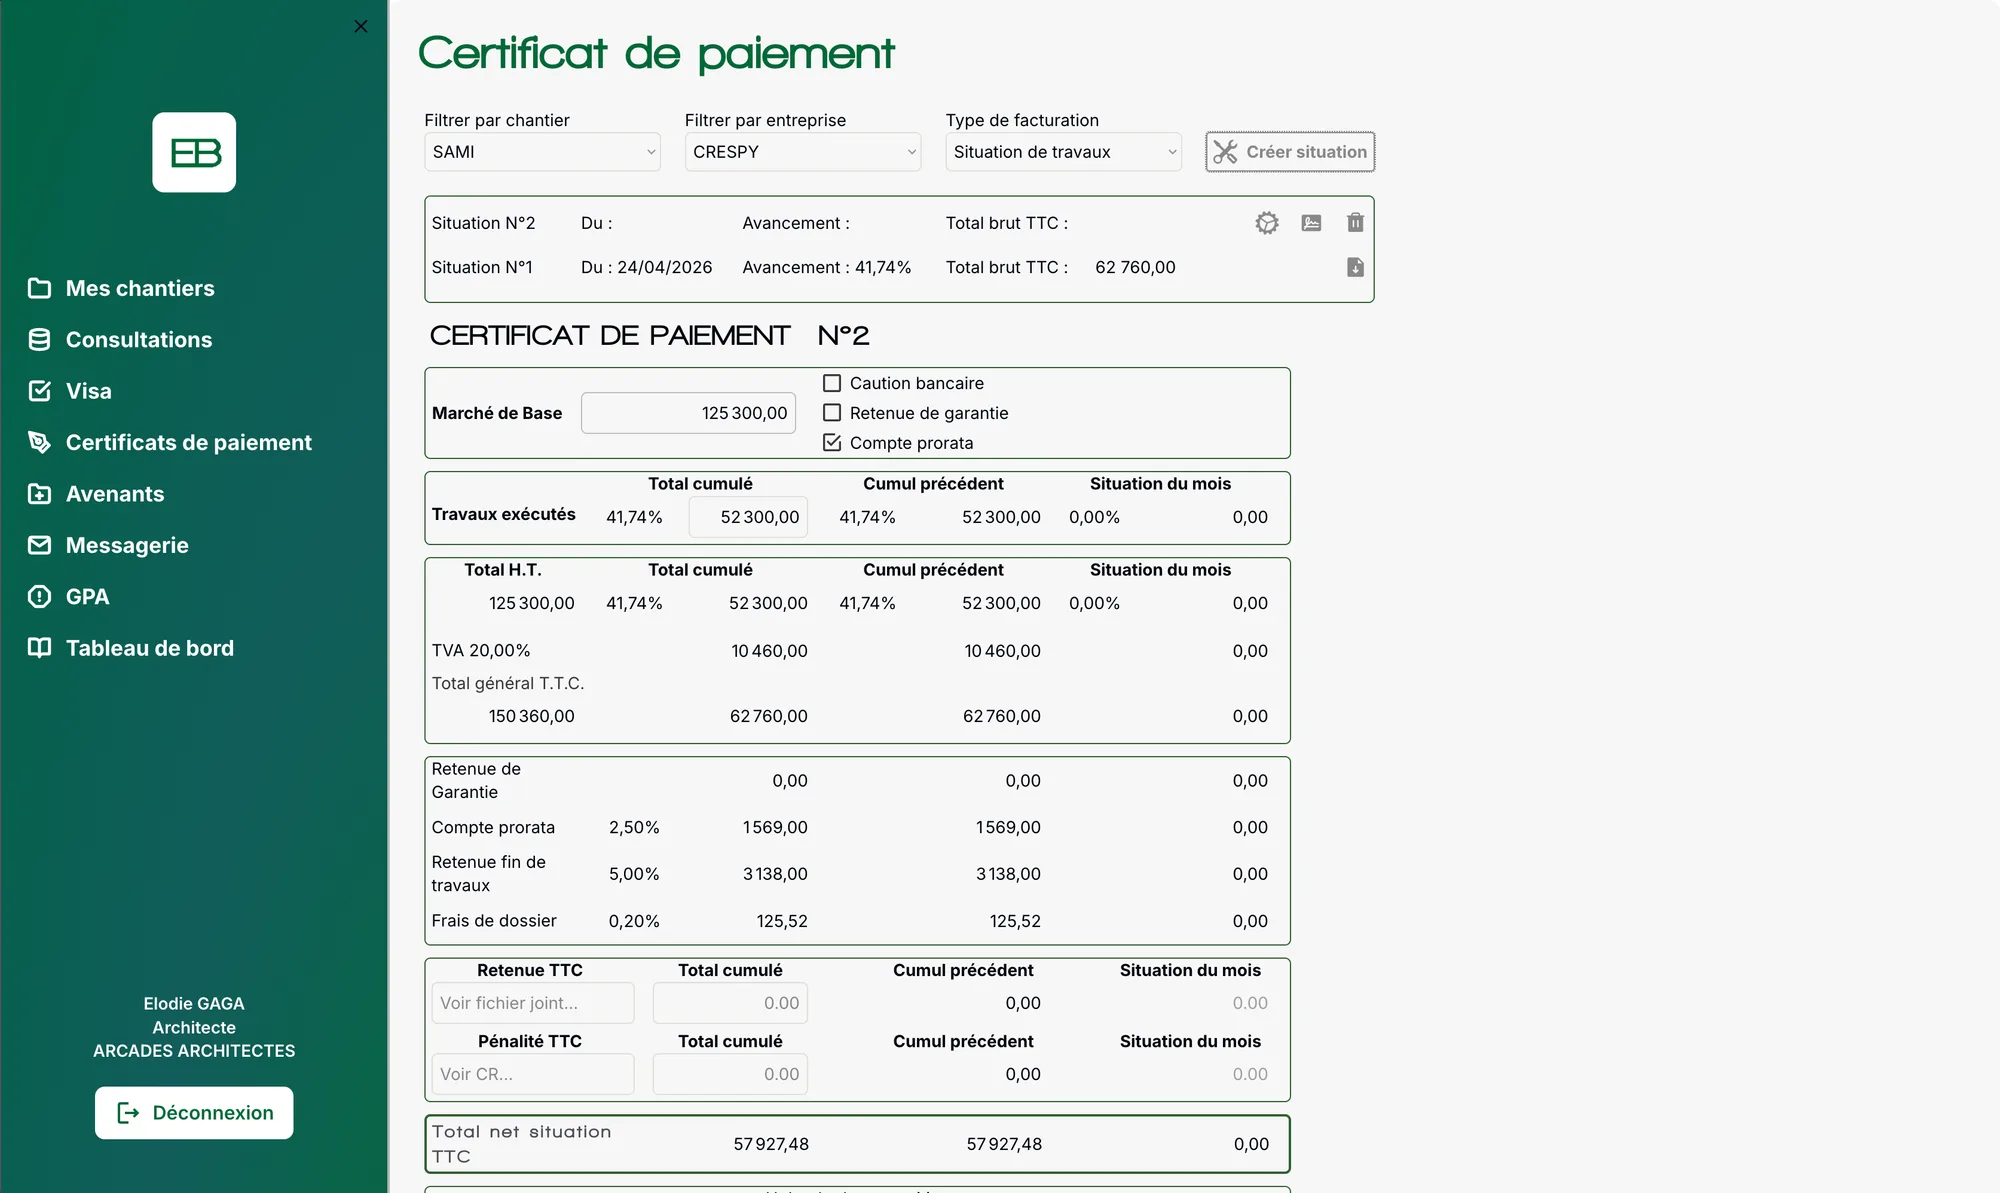Delete Situation N°2 with the trash icon
Image resolution: width=2000 pixels, height=1193 pixels.
(x=1355, y=223)
